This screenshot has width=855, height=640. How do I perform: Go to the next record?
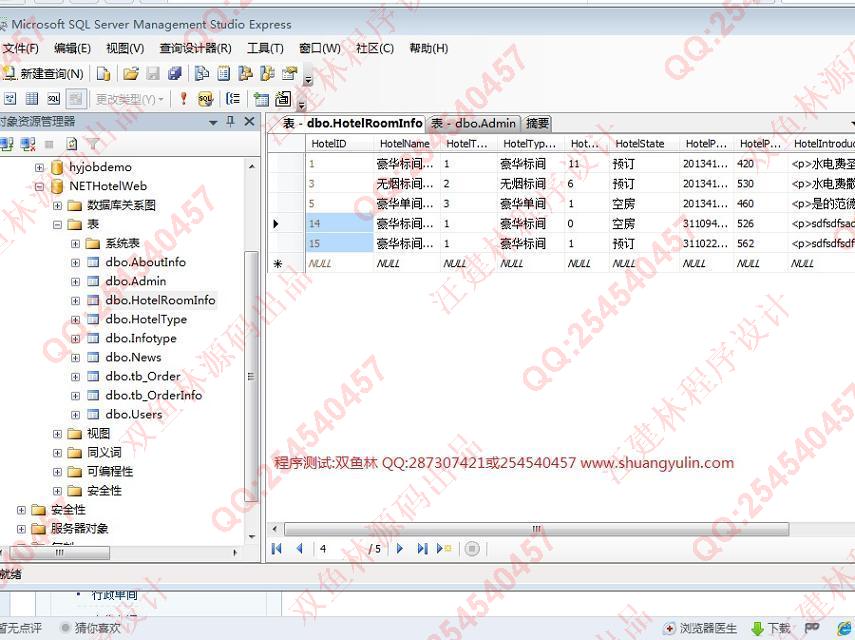point(400,548)
